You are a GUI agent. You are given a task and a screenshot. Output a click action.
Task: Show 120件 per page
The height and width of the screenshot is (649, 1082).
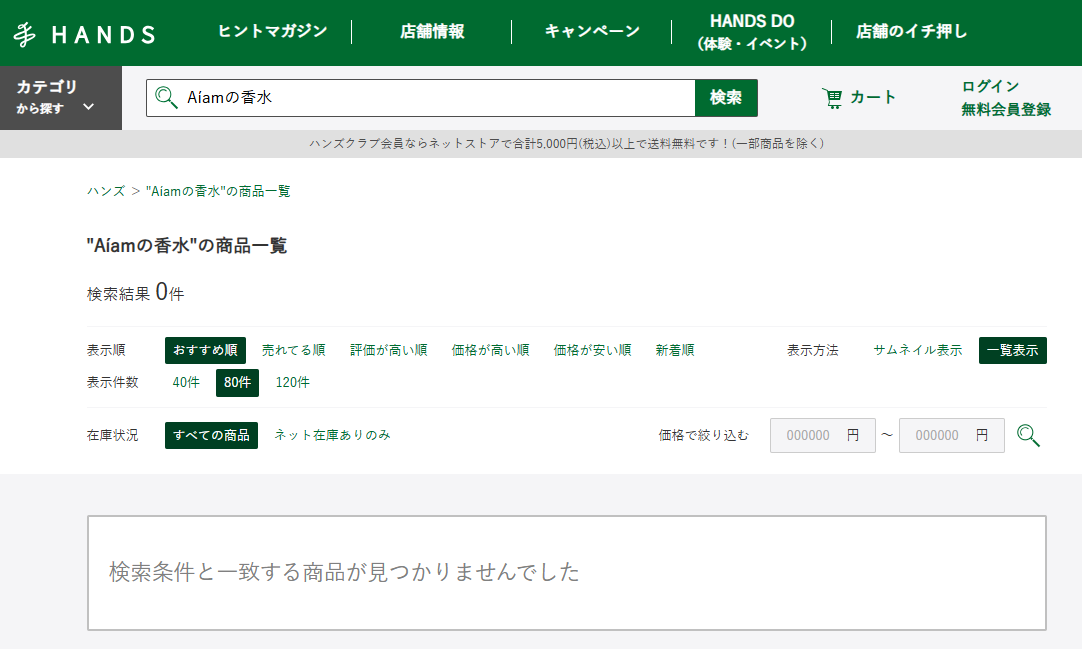click(293, 382)
